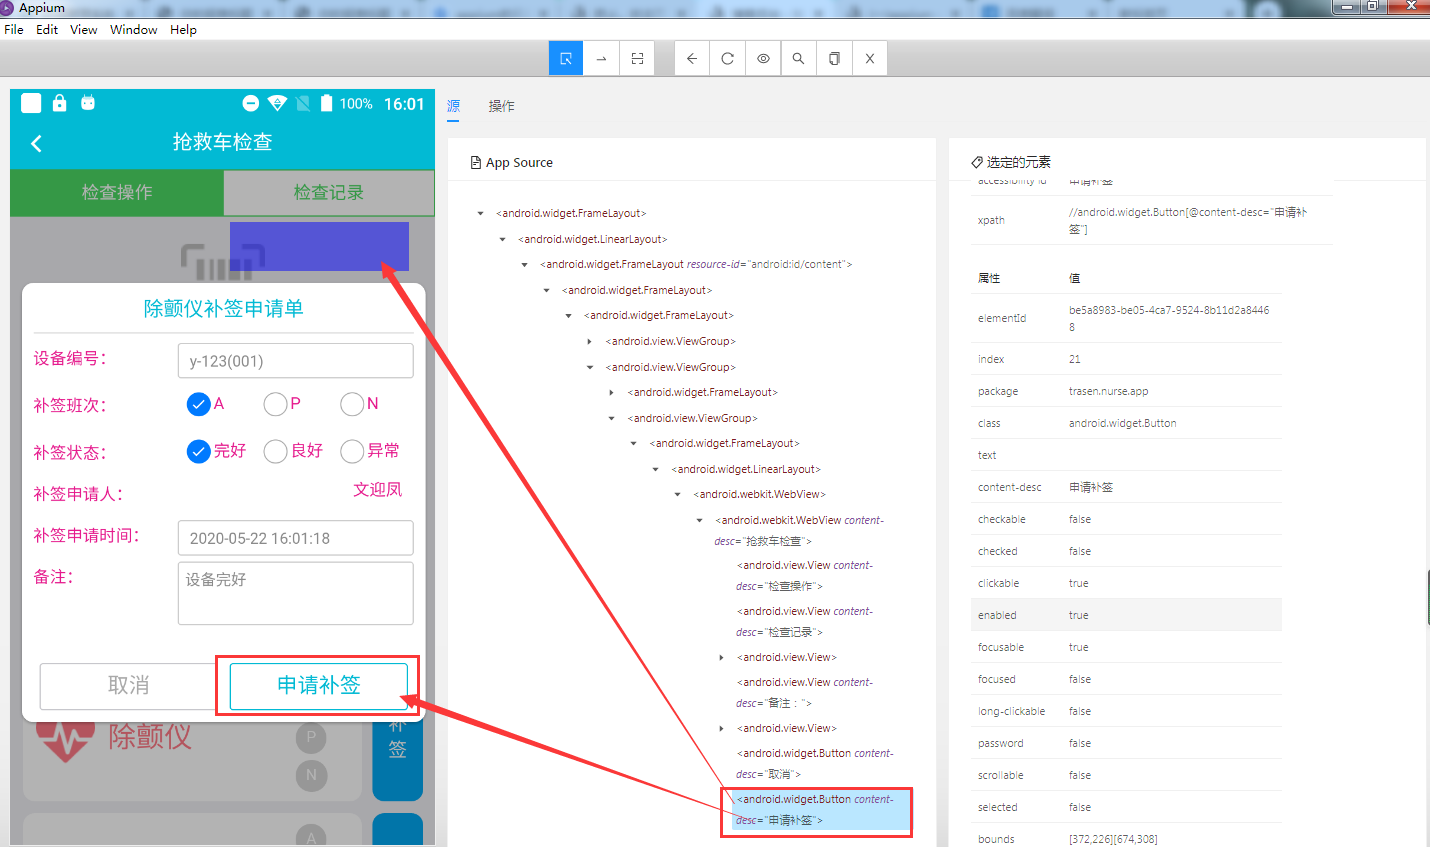The image size is (1430, 847).
Task: Tap the back chevron in 抢救车检查 header
Action: coord(37,143)
